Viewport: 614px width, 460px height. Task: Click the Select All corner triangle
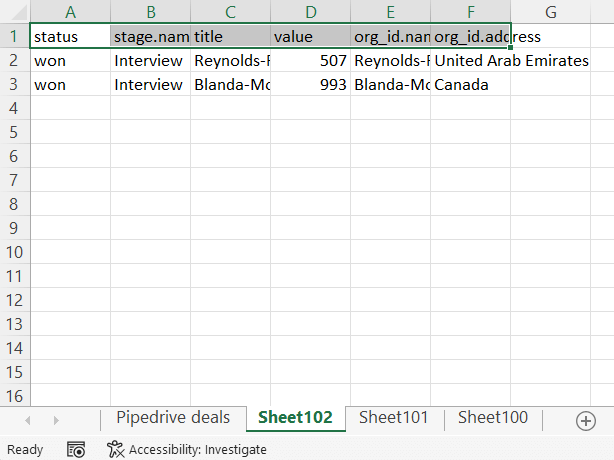pyautogui.click(x=15, y=12)
